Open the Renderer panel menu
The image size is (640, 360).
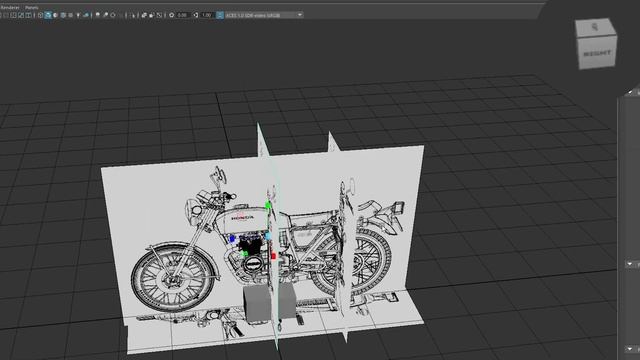click(x=9, y=7)
